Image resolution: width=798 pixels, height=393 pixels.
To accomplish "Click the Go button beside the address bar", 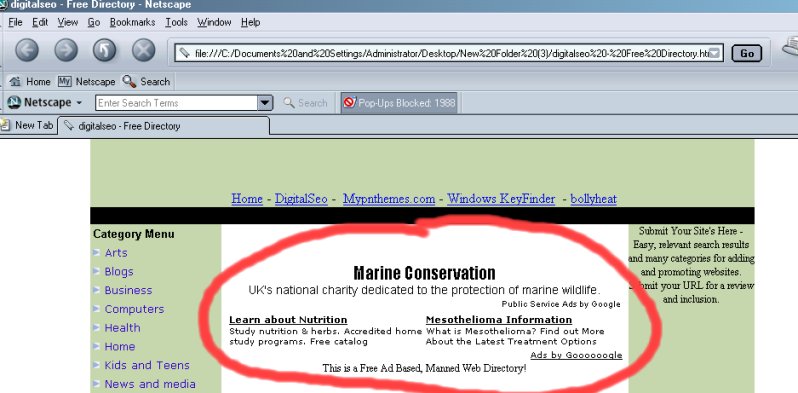I will coord(747,53).
